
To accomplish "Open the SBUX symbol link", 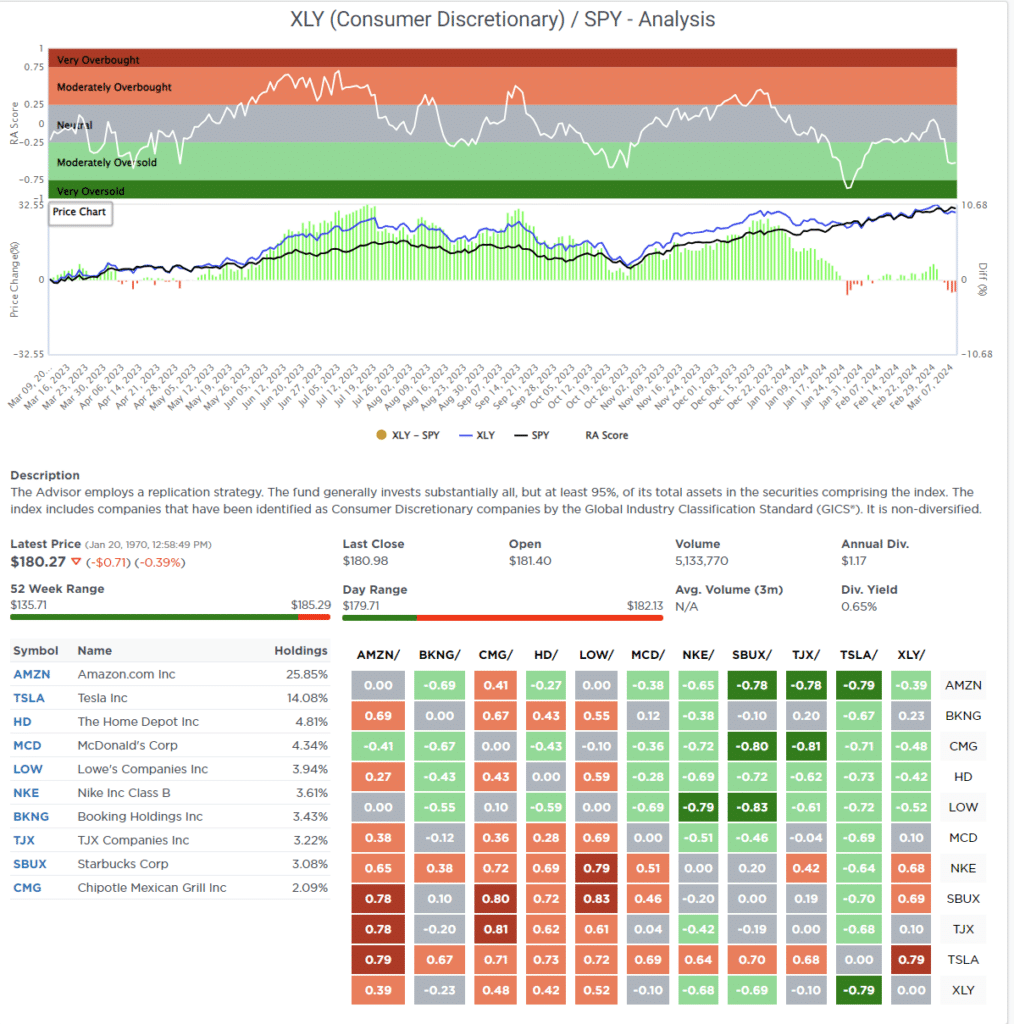I will [30, 864].
